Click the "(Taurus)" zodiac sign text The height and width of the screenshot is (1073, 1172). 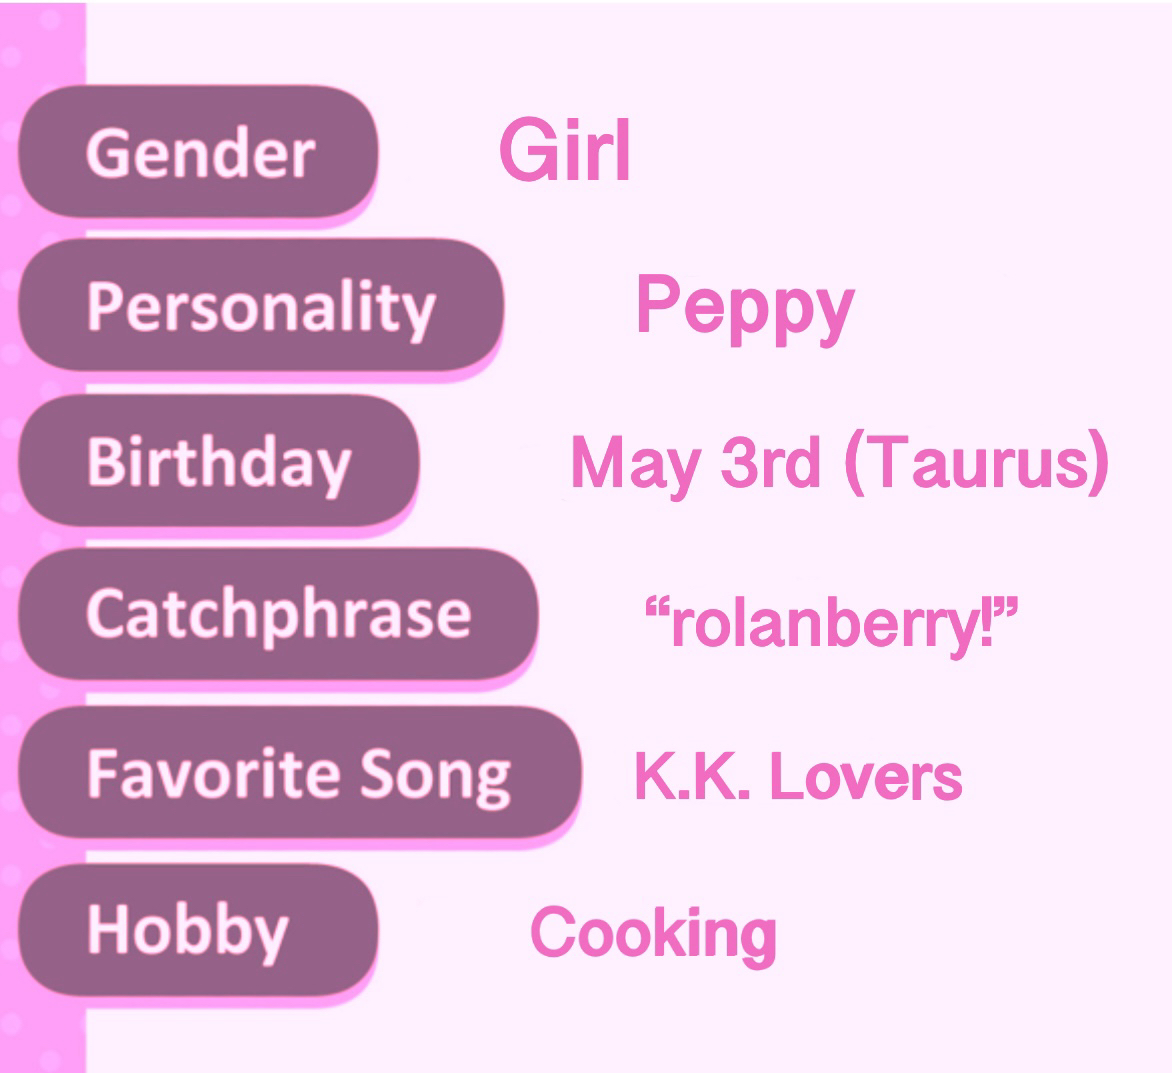[976, 463]
